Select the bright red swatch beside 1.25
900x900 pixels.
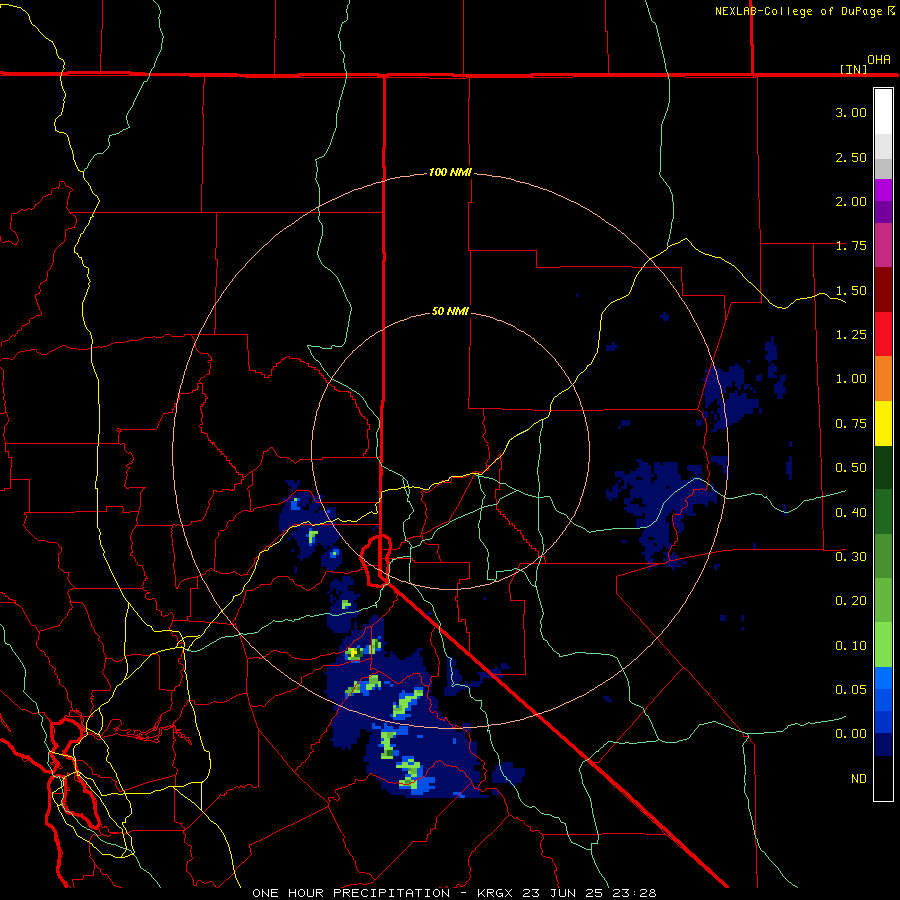[883, 334]
